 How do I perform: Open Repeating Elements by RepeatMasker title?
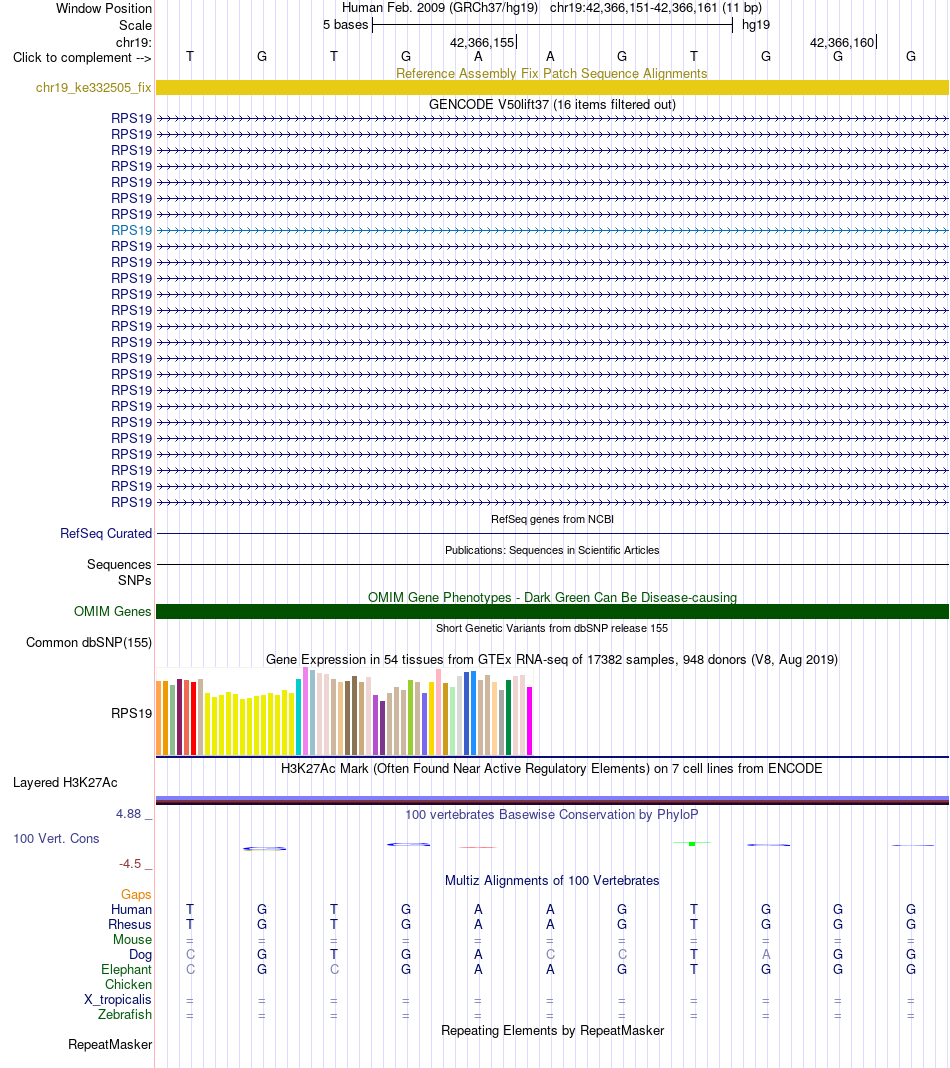pyautogui.click(x=552, y=1031)
